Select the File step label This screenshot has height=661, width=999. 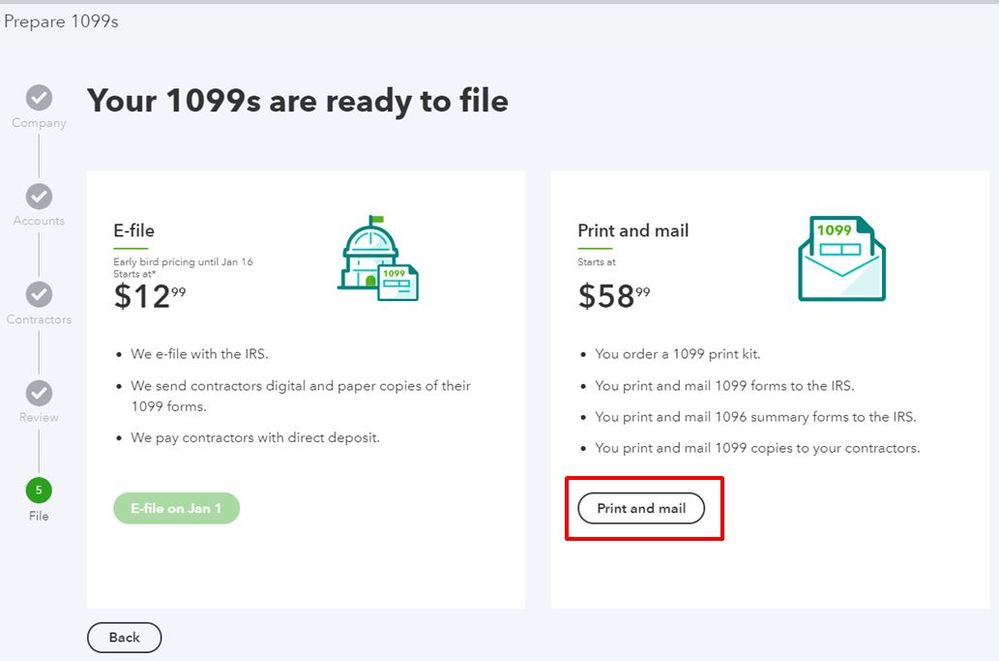(x=39, y=516)
